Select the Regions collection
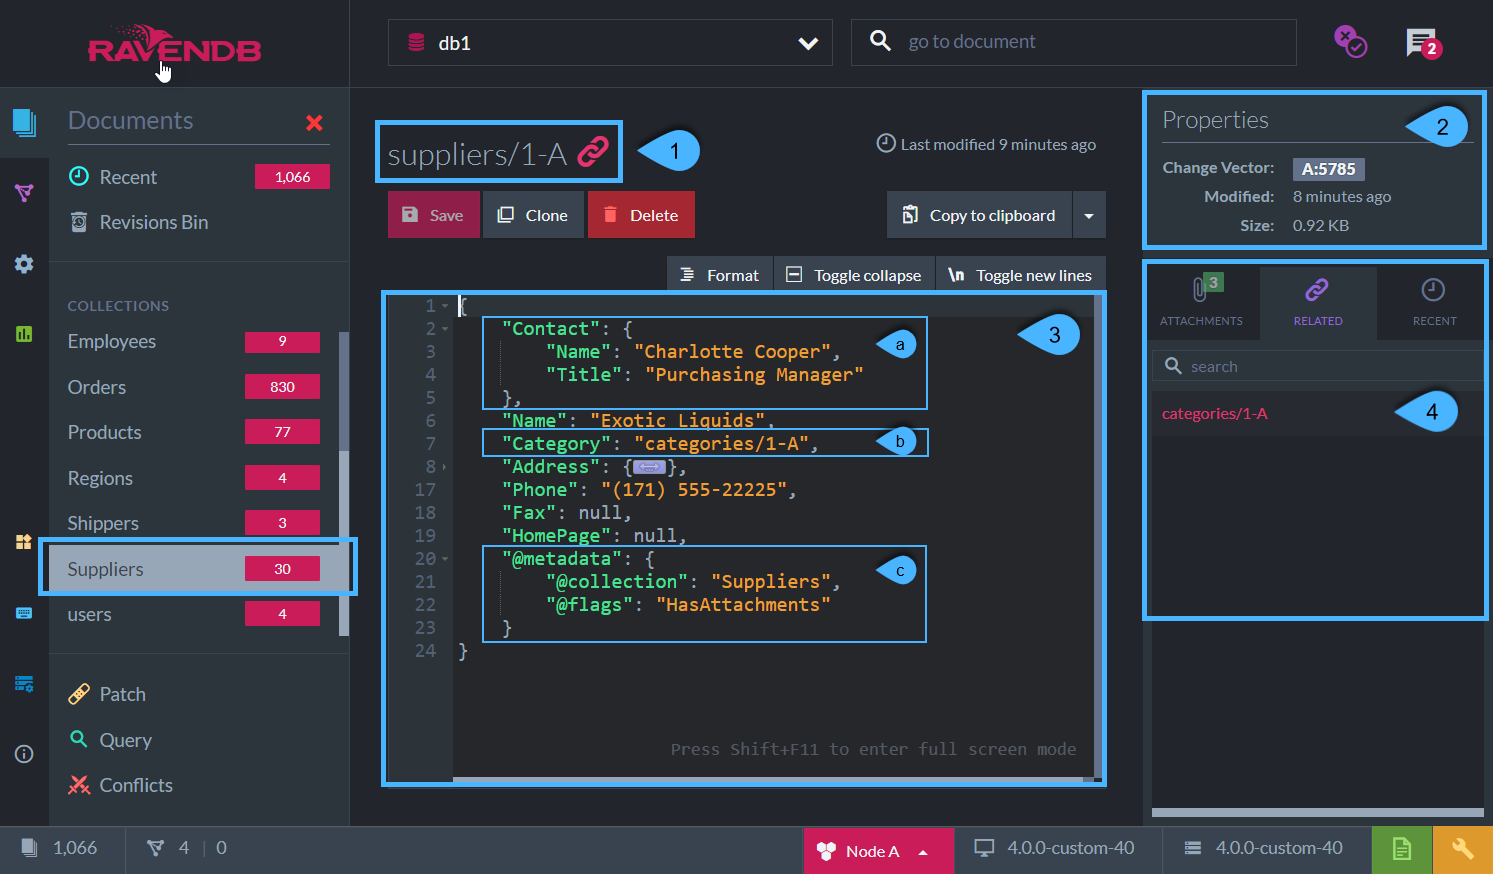Image resolution: width=1493 pixels, height=874 pixels. pos(194,478)
